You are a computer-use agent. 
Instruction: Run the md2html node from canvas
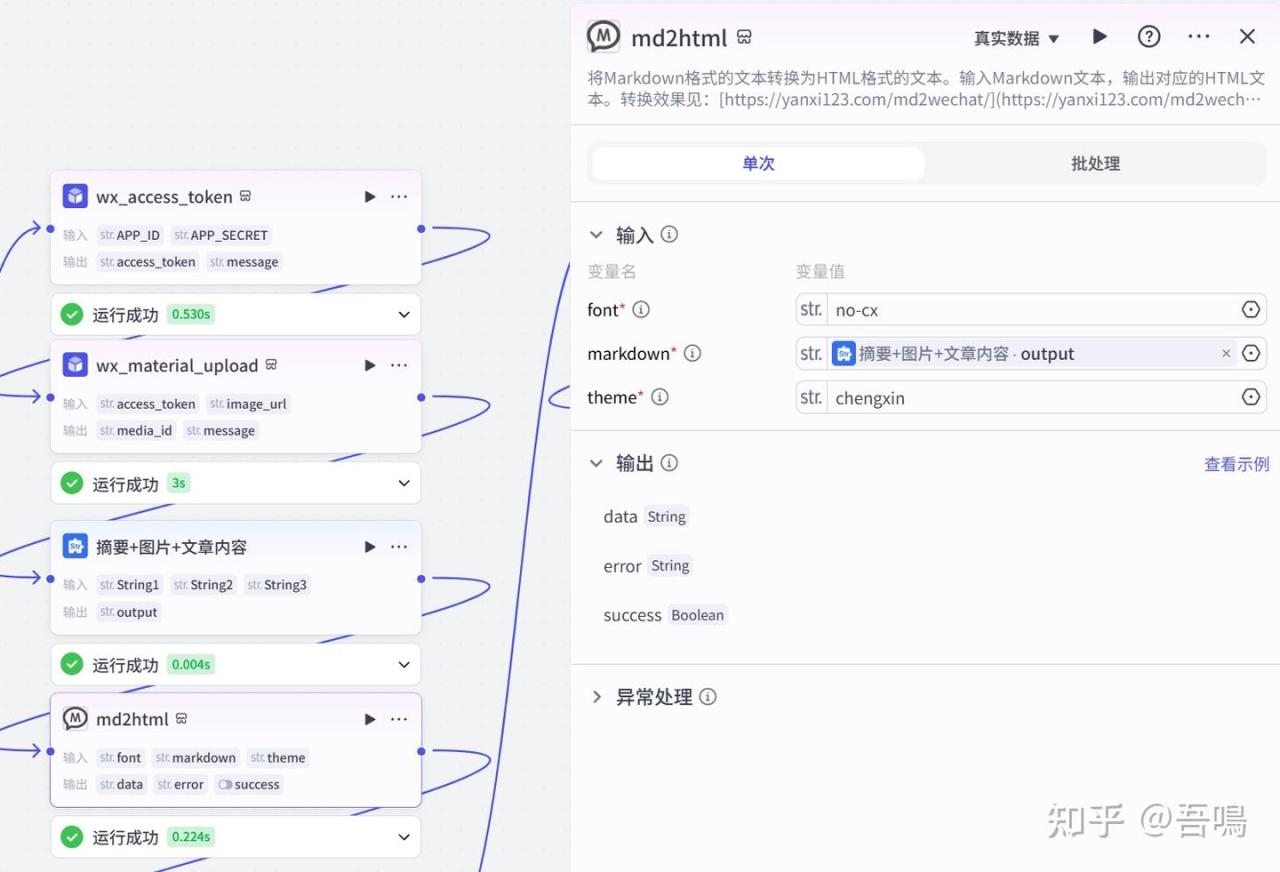tap(370, 719)
